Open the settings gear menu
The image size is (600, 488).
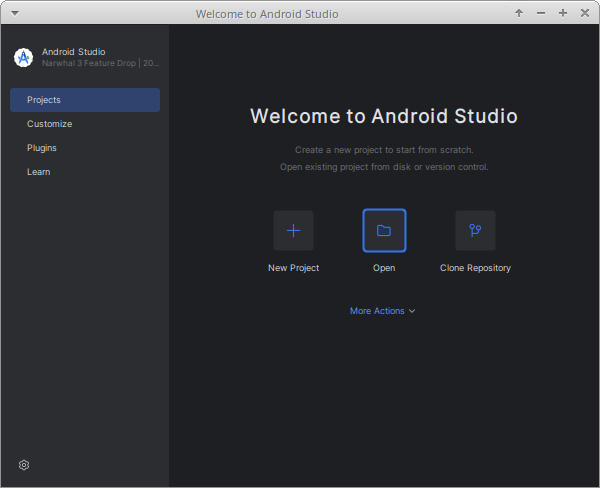coord(24,465)
